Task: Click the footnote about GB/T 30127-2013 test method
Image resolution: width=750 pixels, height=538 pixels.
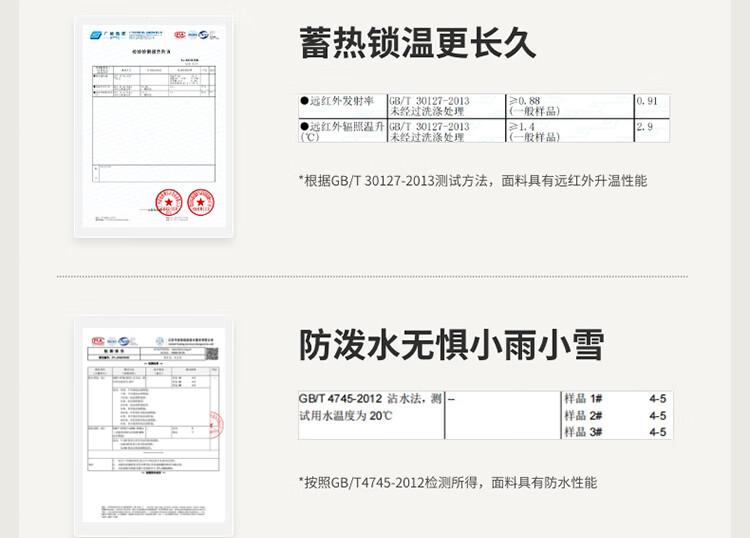Action: (x=472, y=181)
